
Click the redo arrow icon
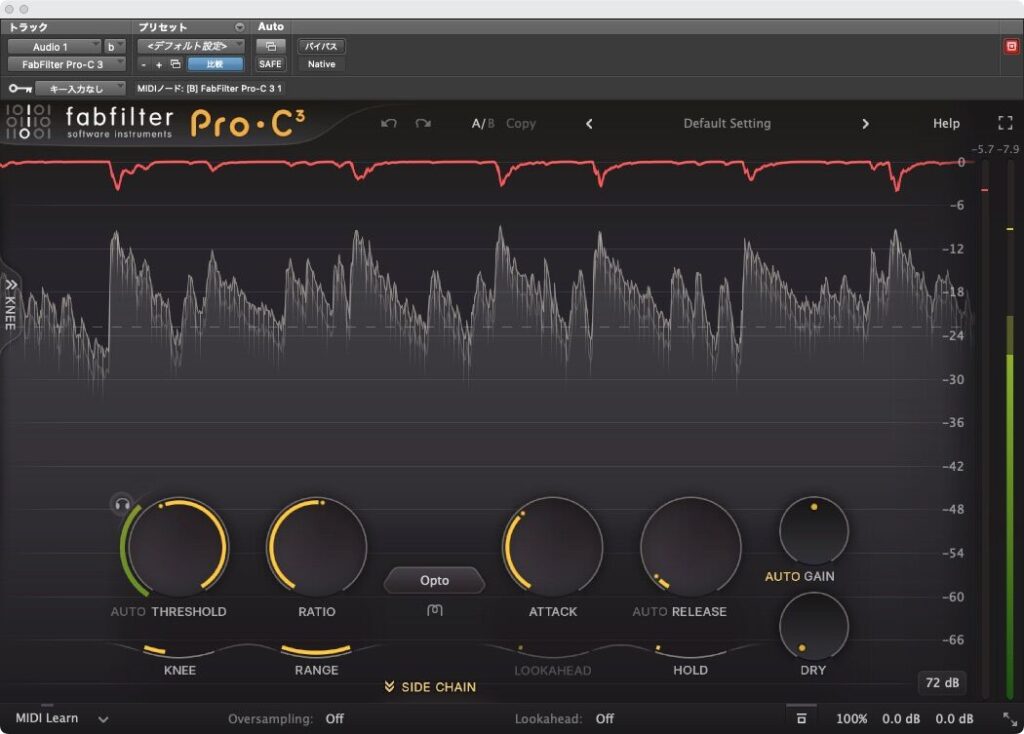pos(423,123)
